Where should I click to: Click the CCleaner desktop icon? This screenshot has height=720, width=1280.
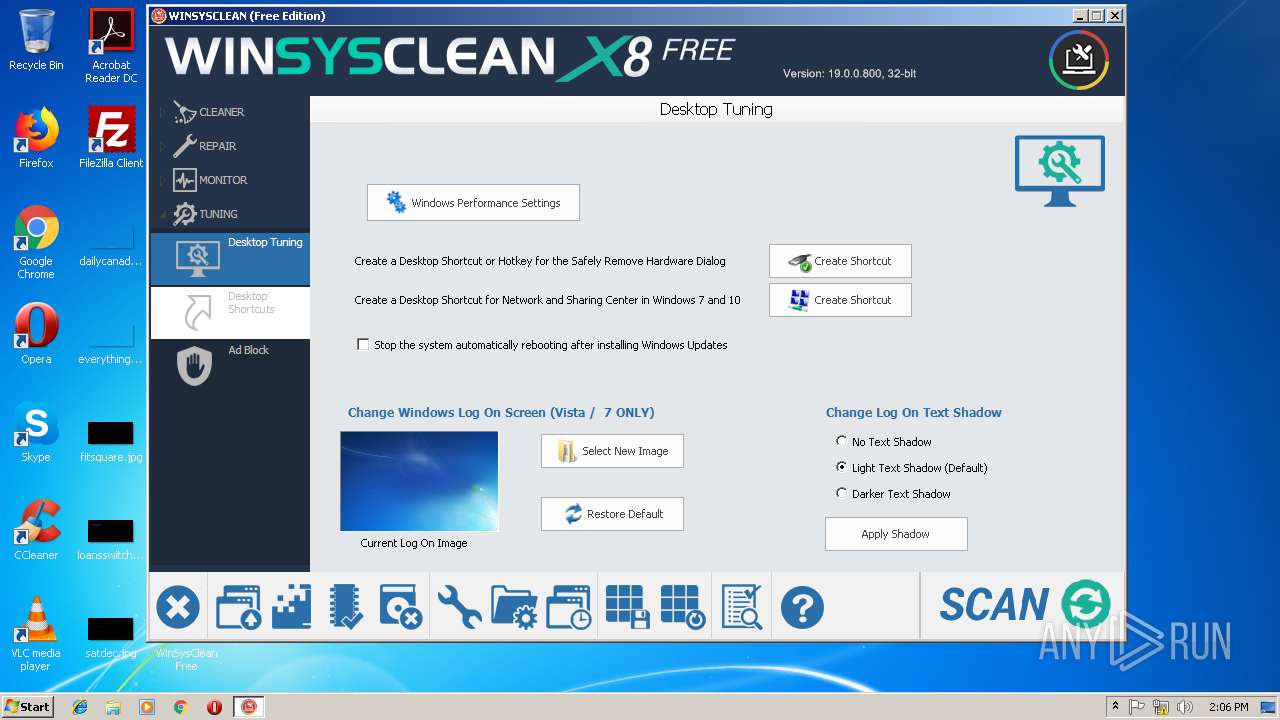point(36,530)
